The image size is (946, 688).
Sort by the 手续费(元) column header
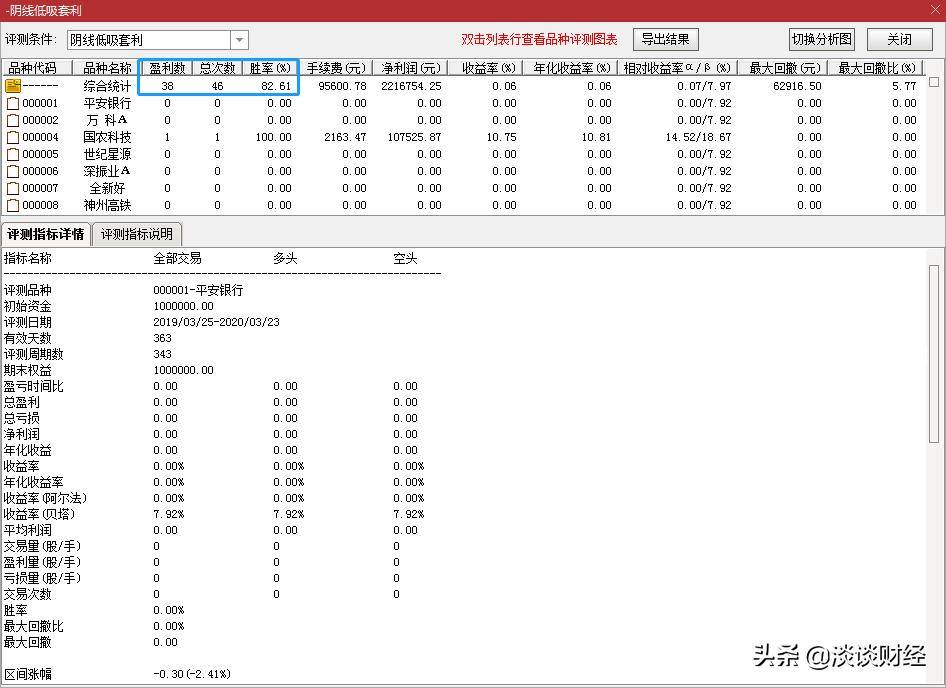tap(335, 68)
